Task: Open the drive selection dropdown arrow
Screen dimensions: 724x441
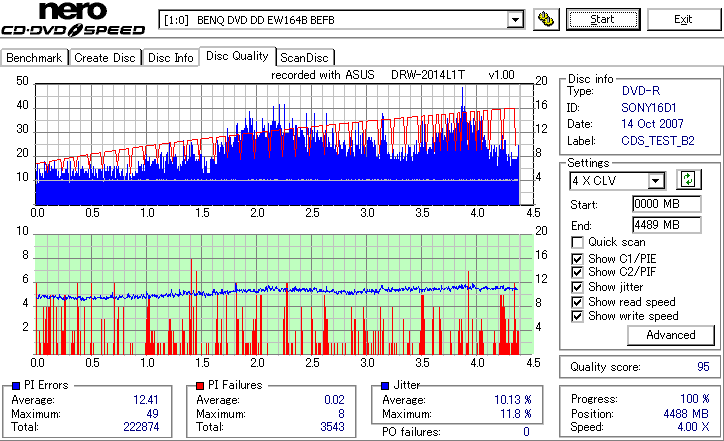Action: 515,20
